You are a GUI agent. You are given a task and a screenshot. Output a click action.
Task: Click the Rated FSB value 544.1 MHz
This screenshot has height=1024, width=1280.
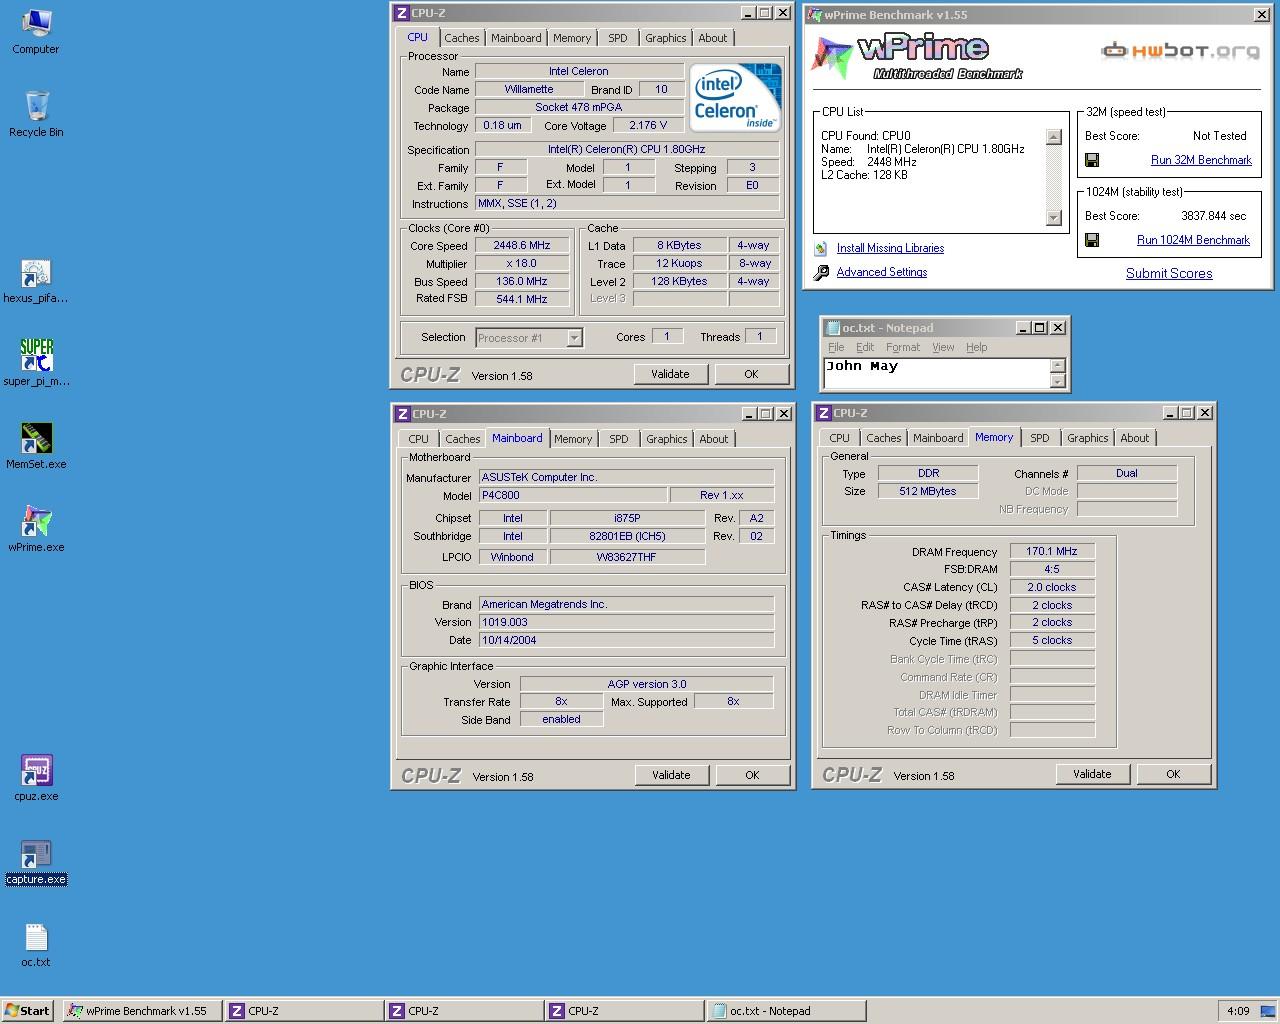[522, 299]
